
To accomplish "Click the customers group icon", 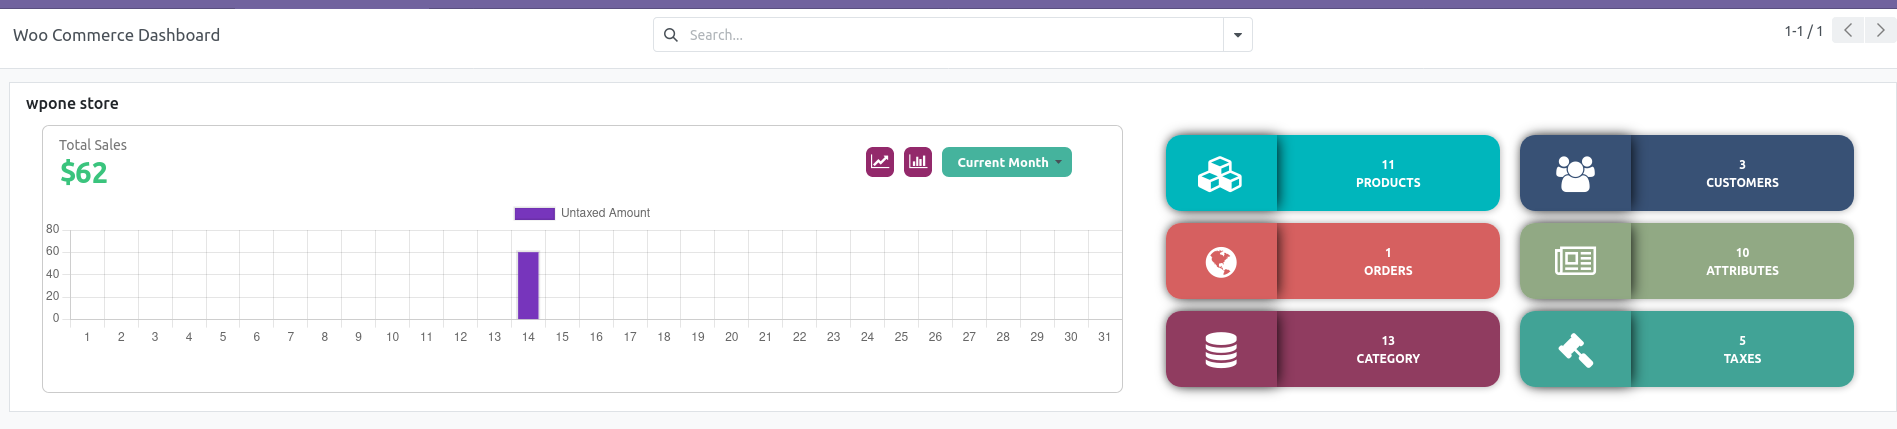I will coord(1575,174).
